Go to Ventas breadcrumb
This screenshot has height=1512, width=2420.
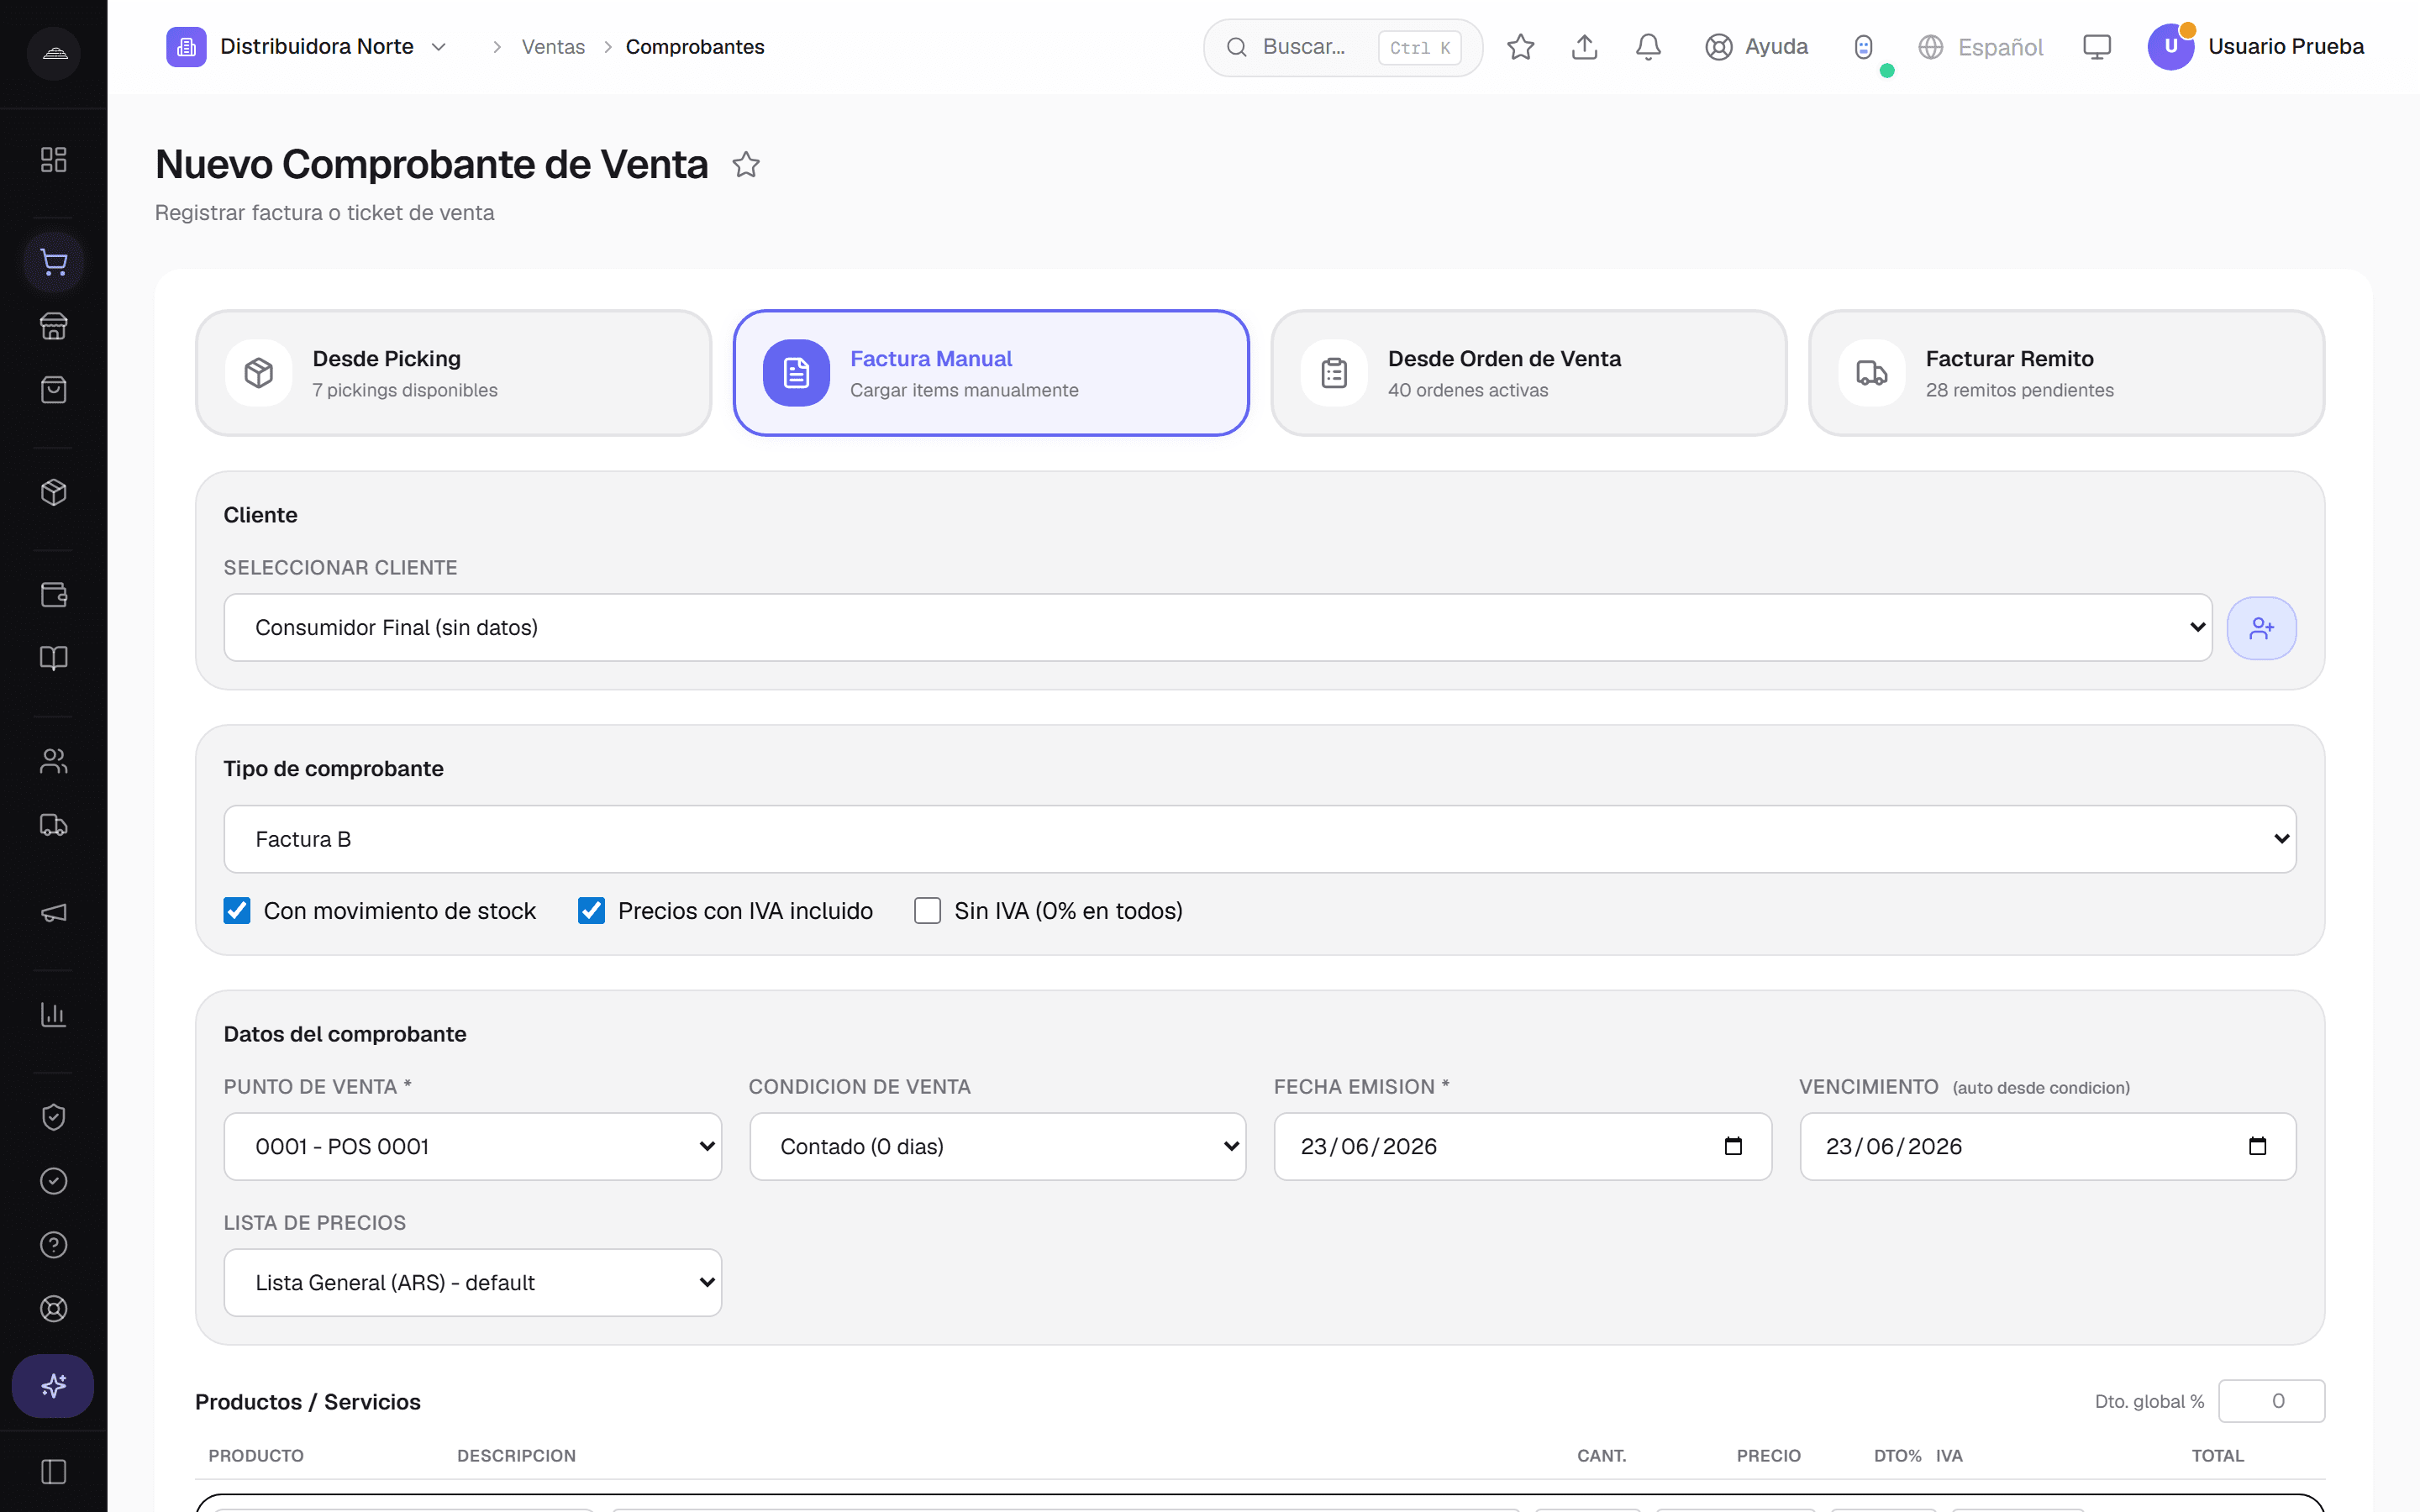pyautogui.click(x=553, y=47)
